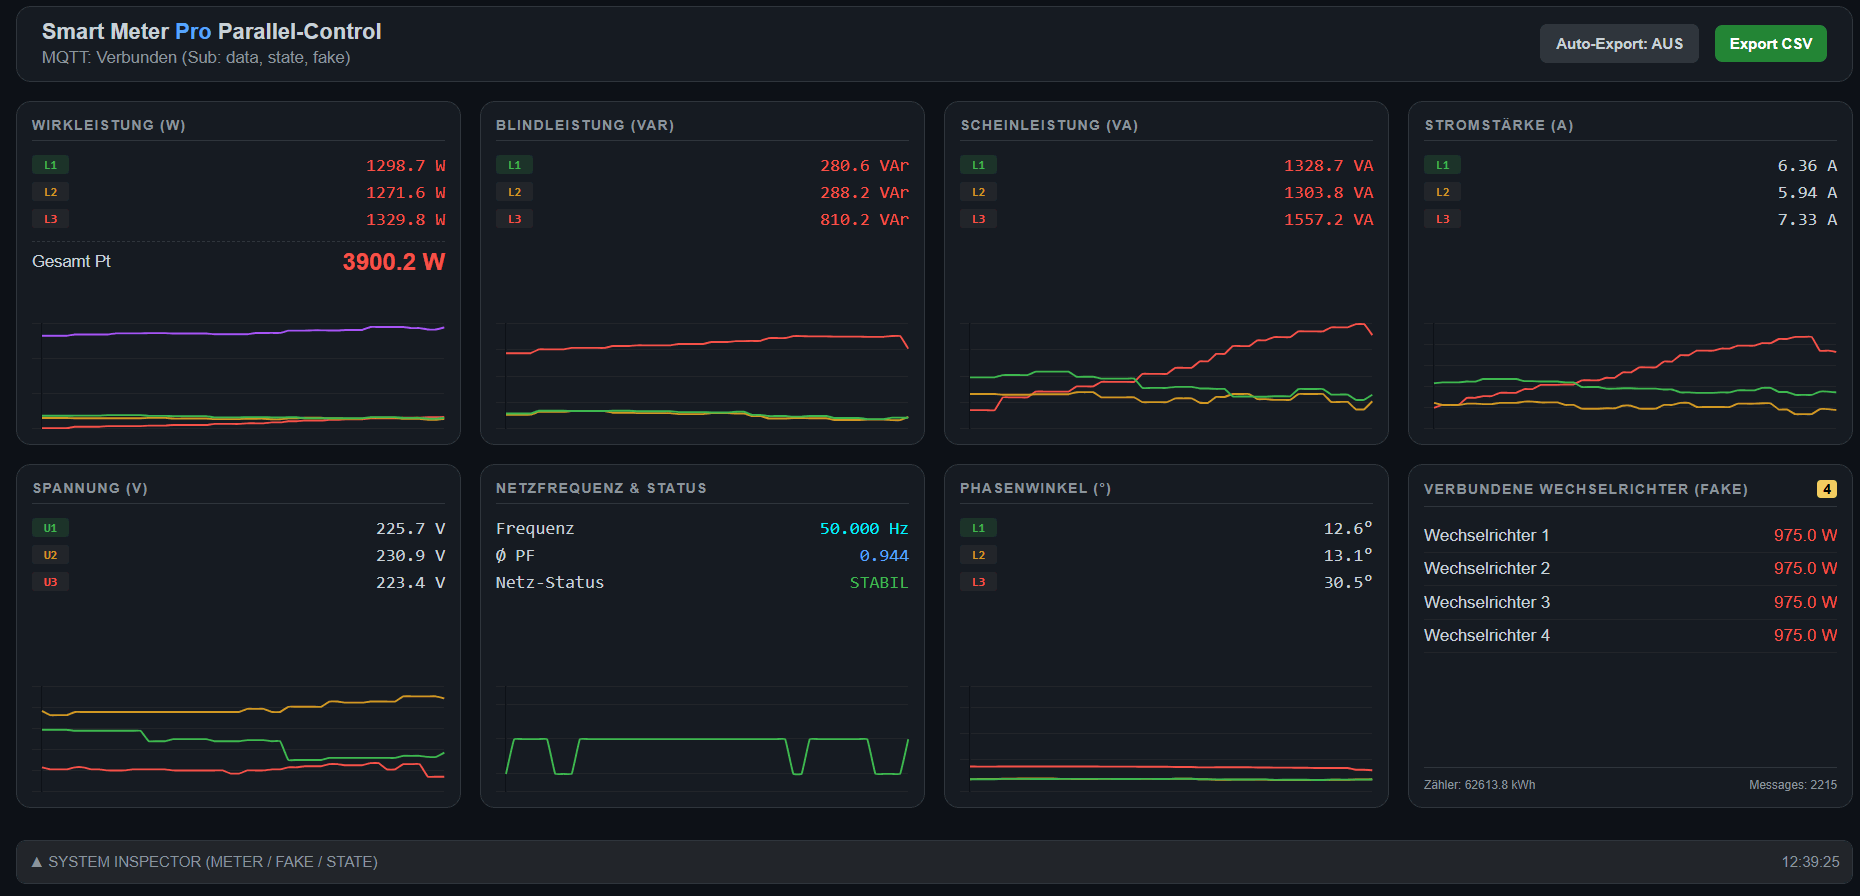Click the L3 badge in Stromstärke panel
This screenshot has width=1860, height=896.
[x=1442, y=219]
